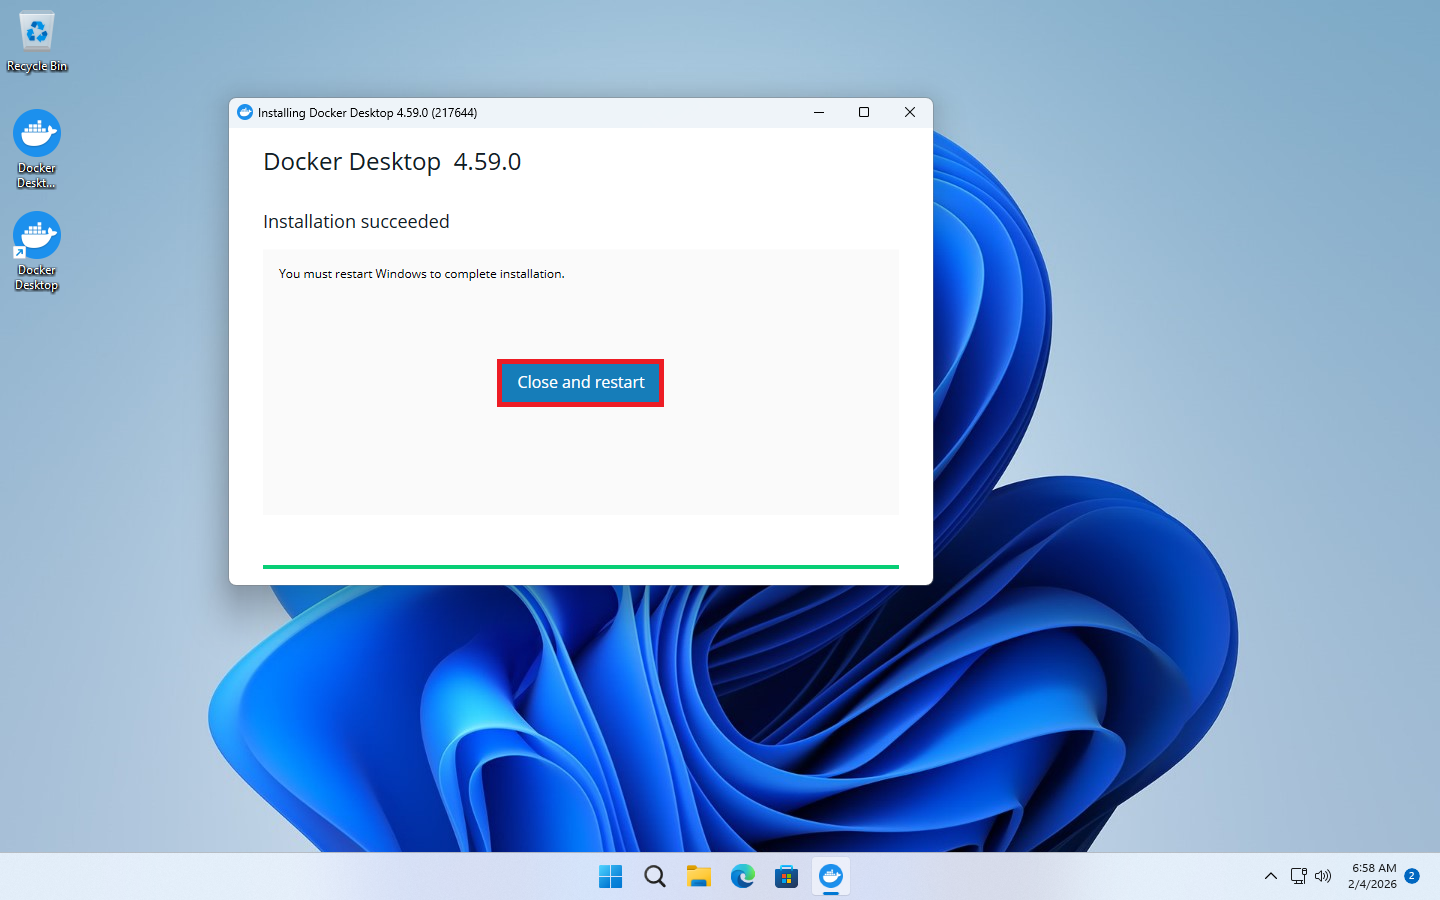This screenshot has width=1440, height=900.
Task: Minimize the Docker installer window
Action: [819, 113]
